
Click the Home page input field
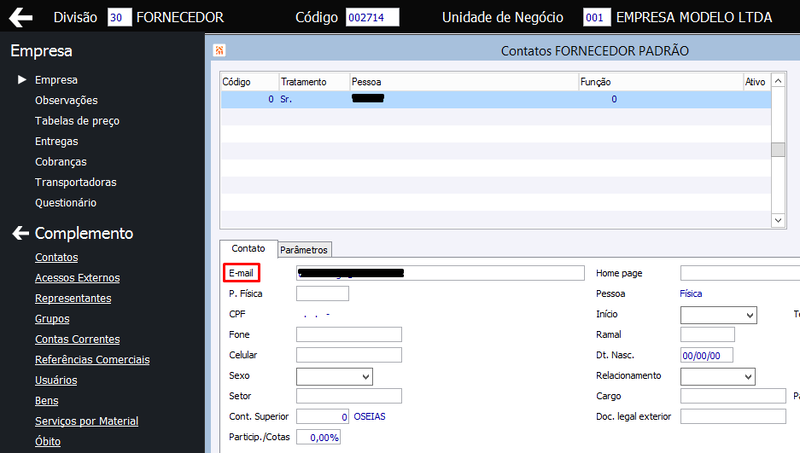click(x=740, y=273)
